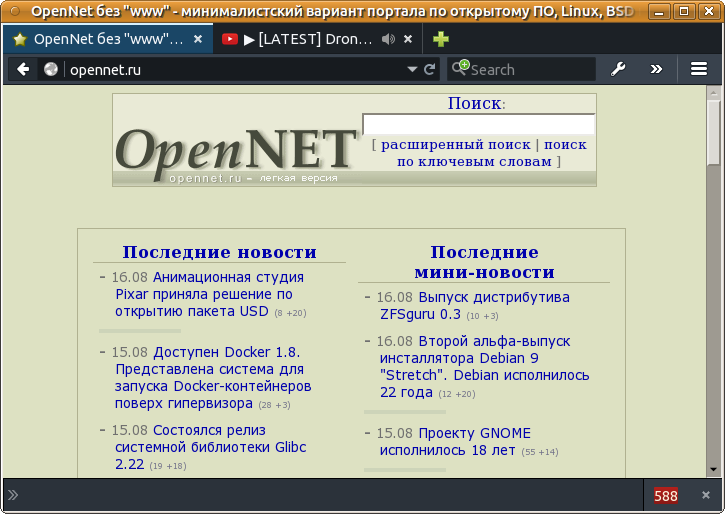Screen dimensions: 725x514
Task: Open the URL history dropdown arrow
Action: click(412, 69)
